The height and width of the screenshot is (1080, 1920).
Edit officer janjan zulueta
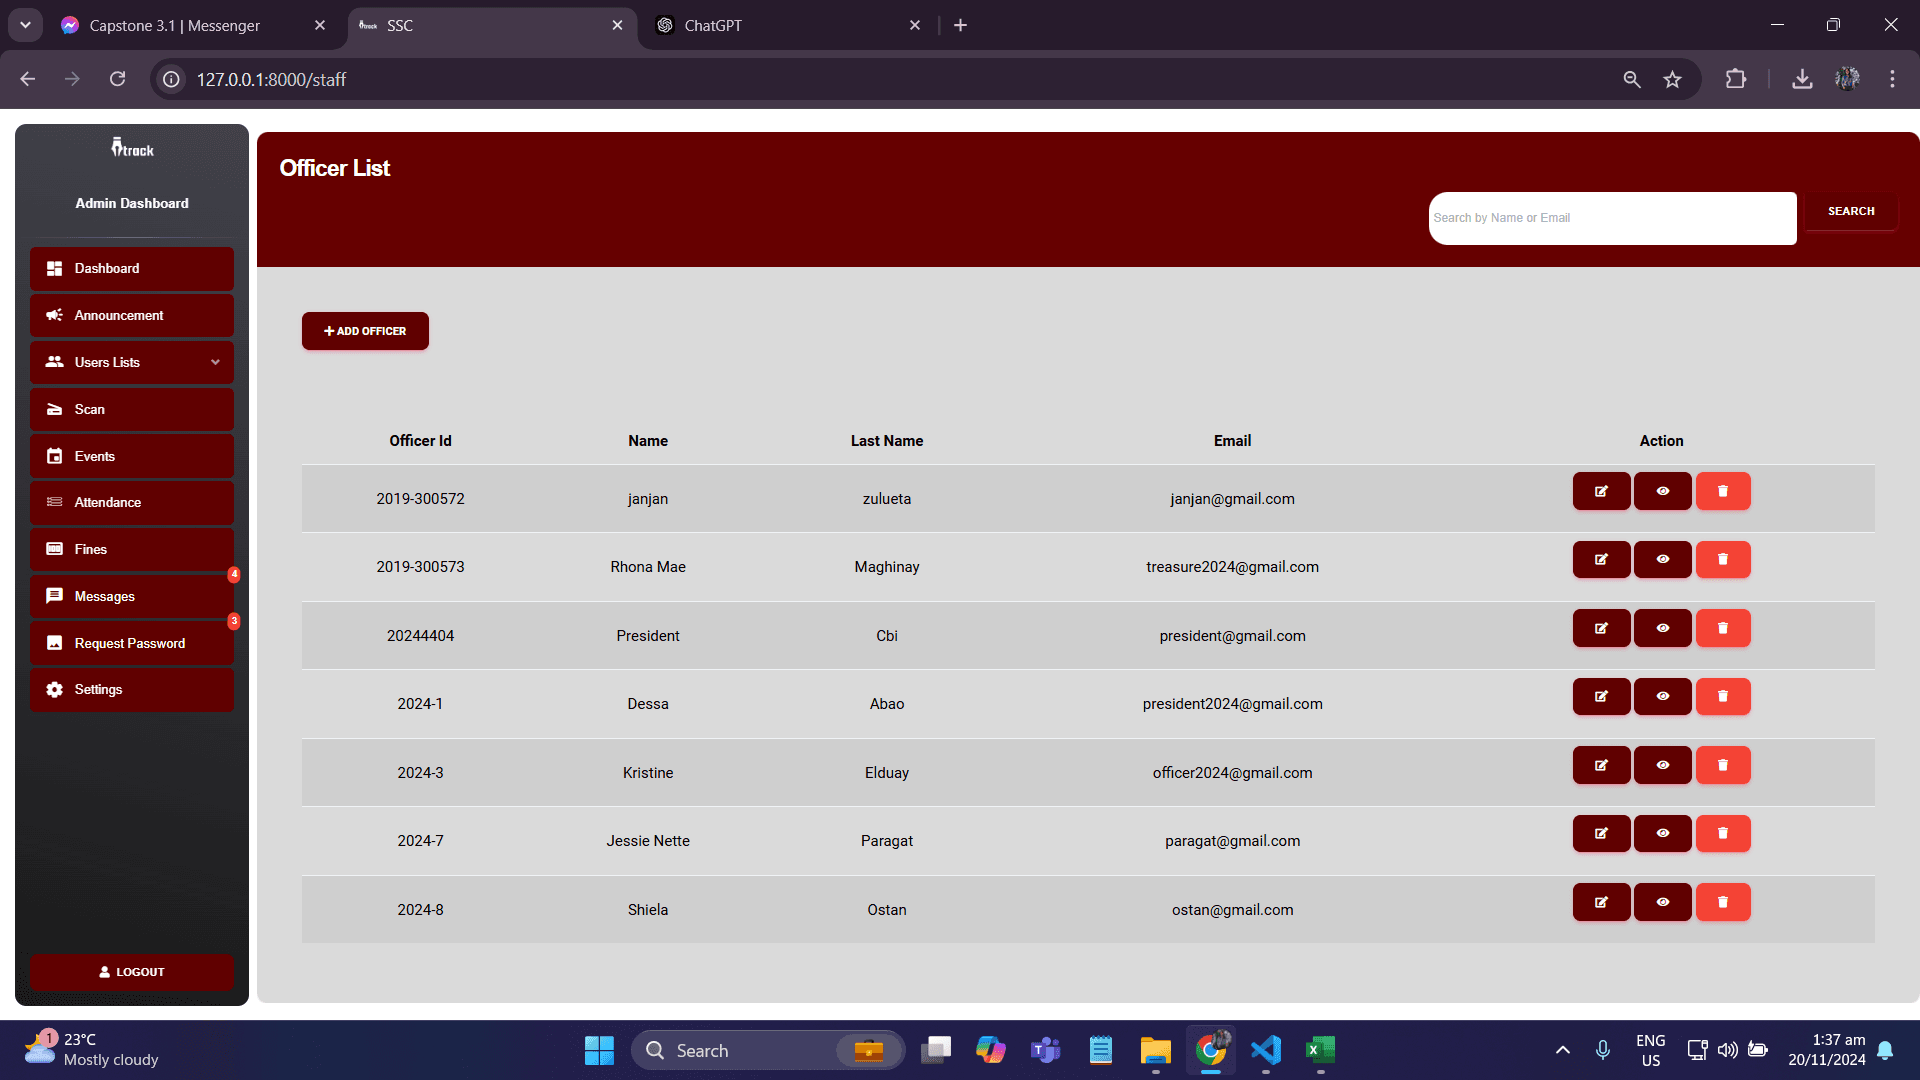click(x=1601, y=491)
